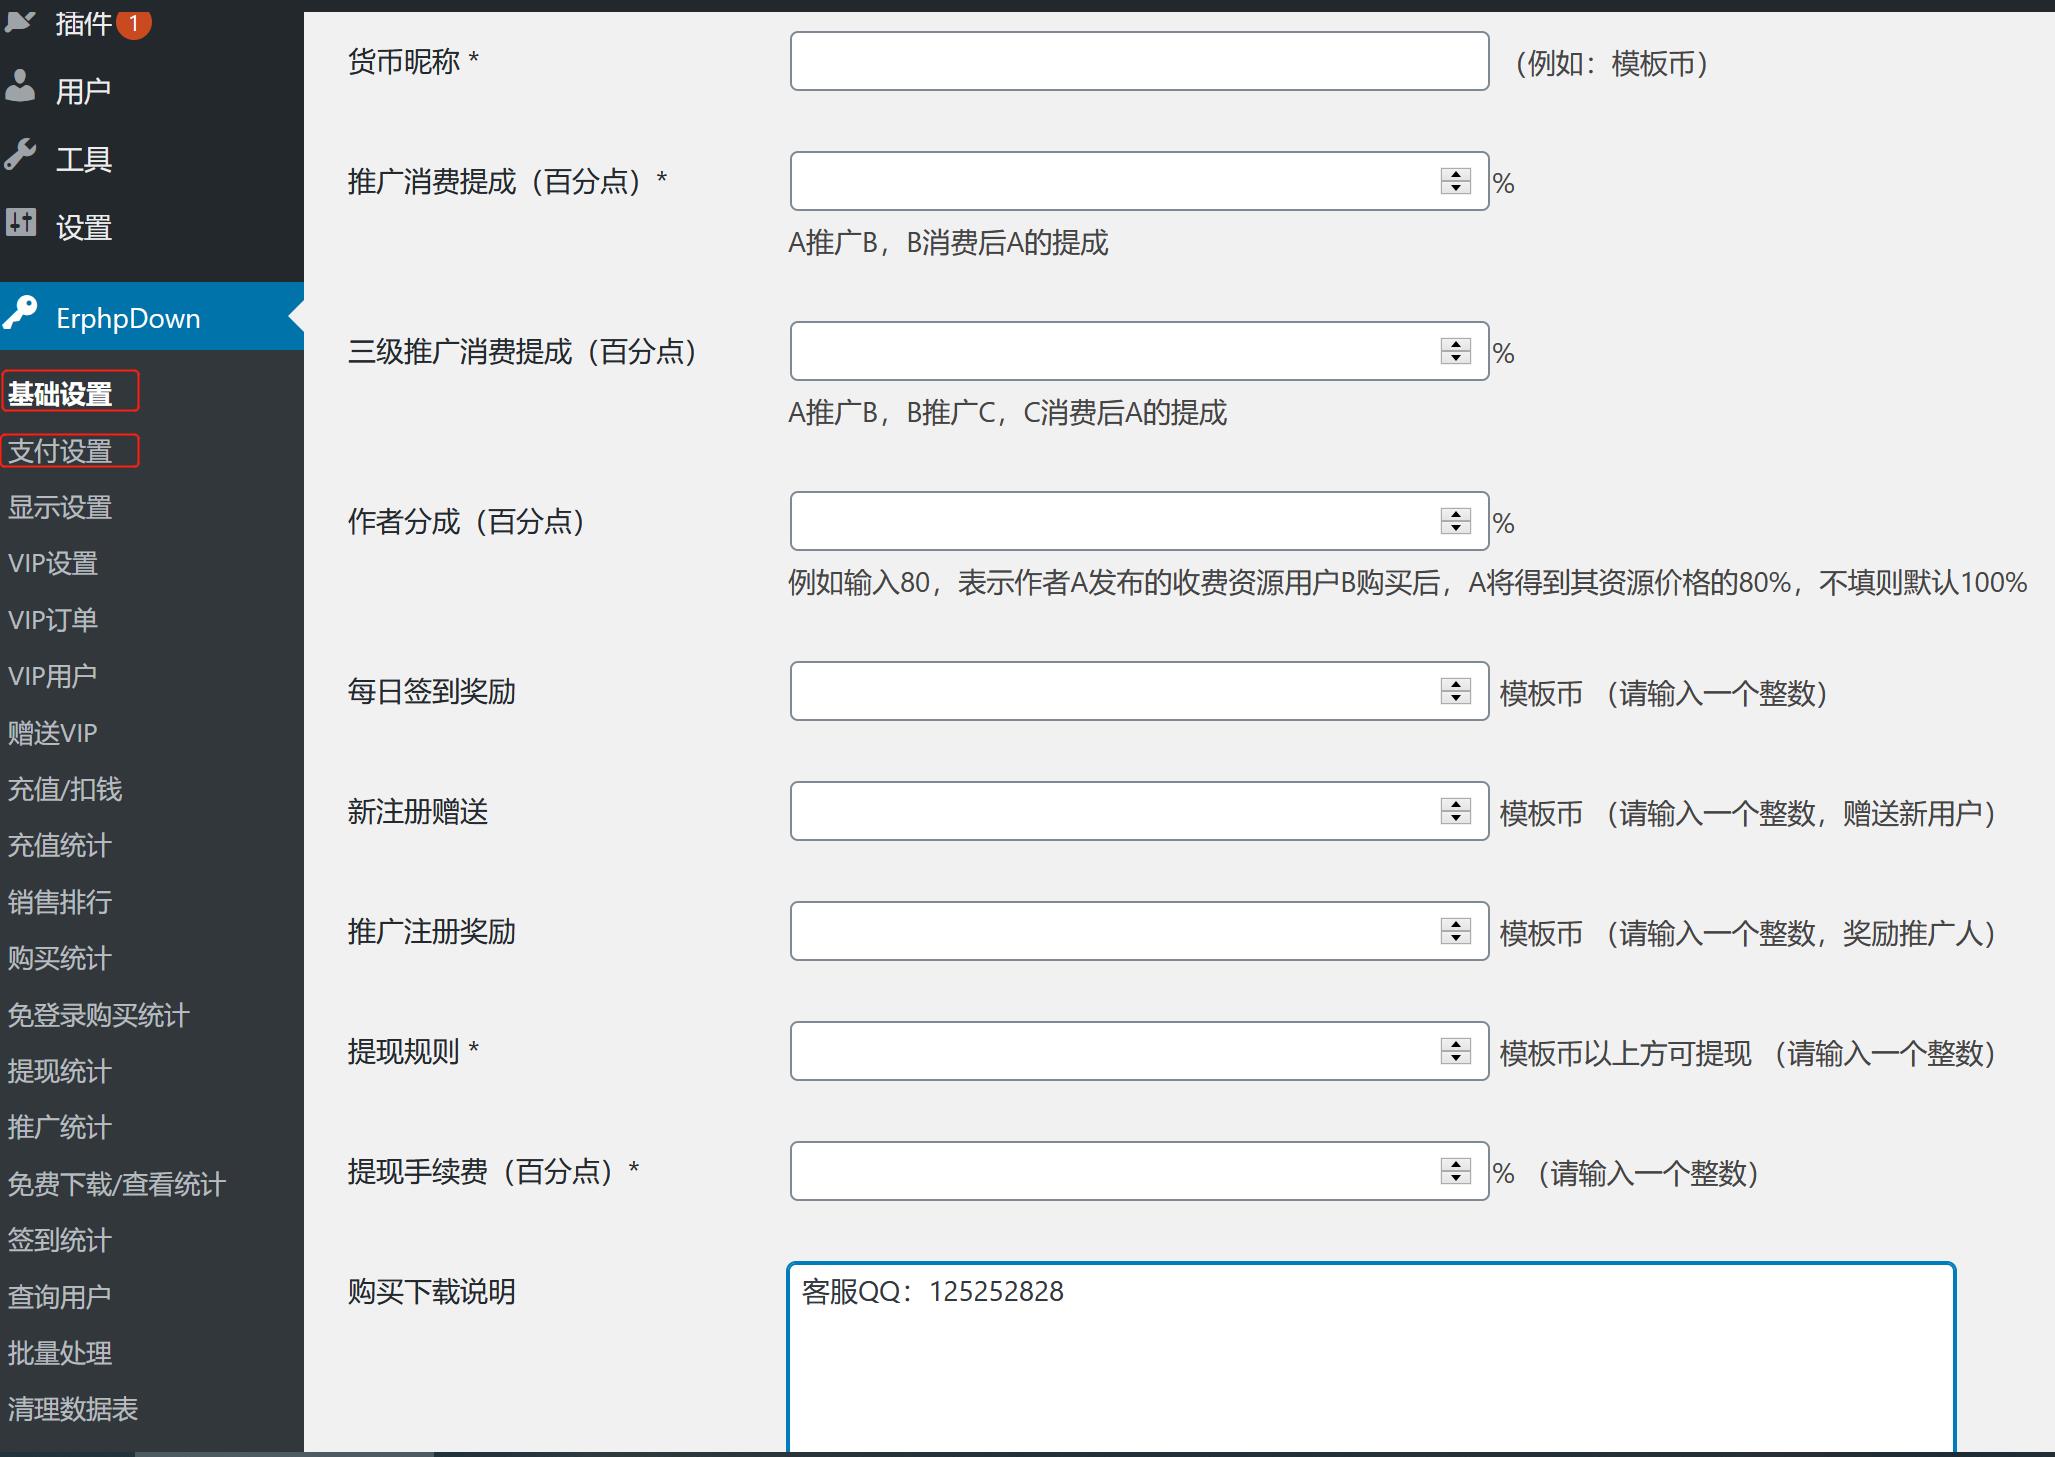2055x1457 pixels.
Task: Increase 提现手续费 with stepper up arrow
Action: [1456, 1164]
